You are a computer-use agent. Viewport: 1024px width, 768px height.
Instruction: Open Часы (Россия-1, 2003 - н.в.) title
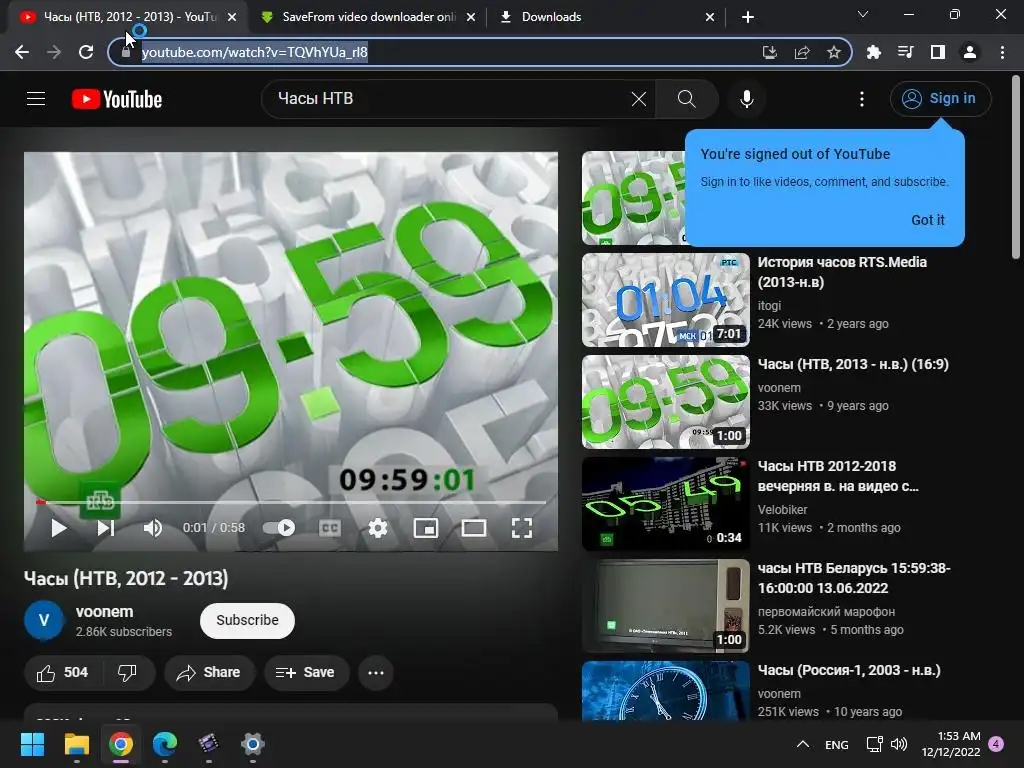pyautogui.click(x=849, y=671)
